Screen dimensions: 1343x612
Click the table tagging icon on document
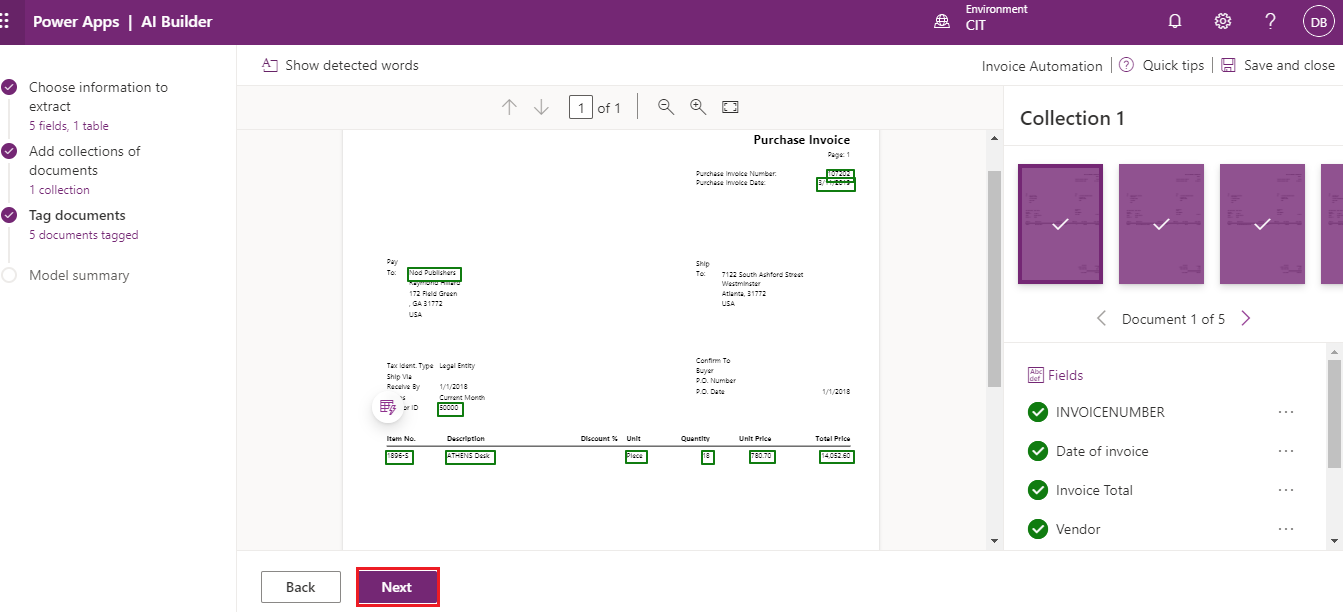[x=388, y=407]
